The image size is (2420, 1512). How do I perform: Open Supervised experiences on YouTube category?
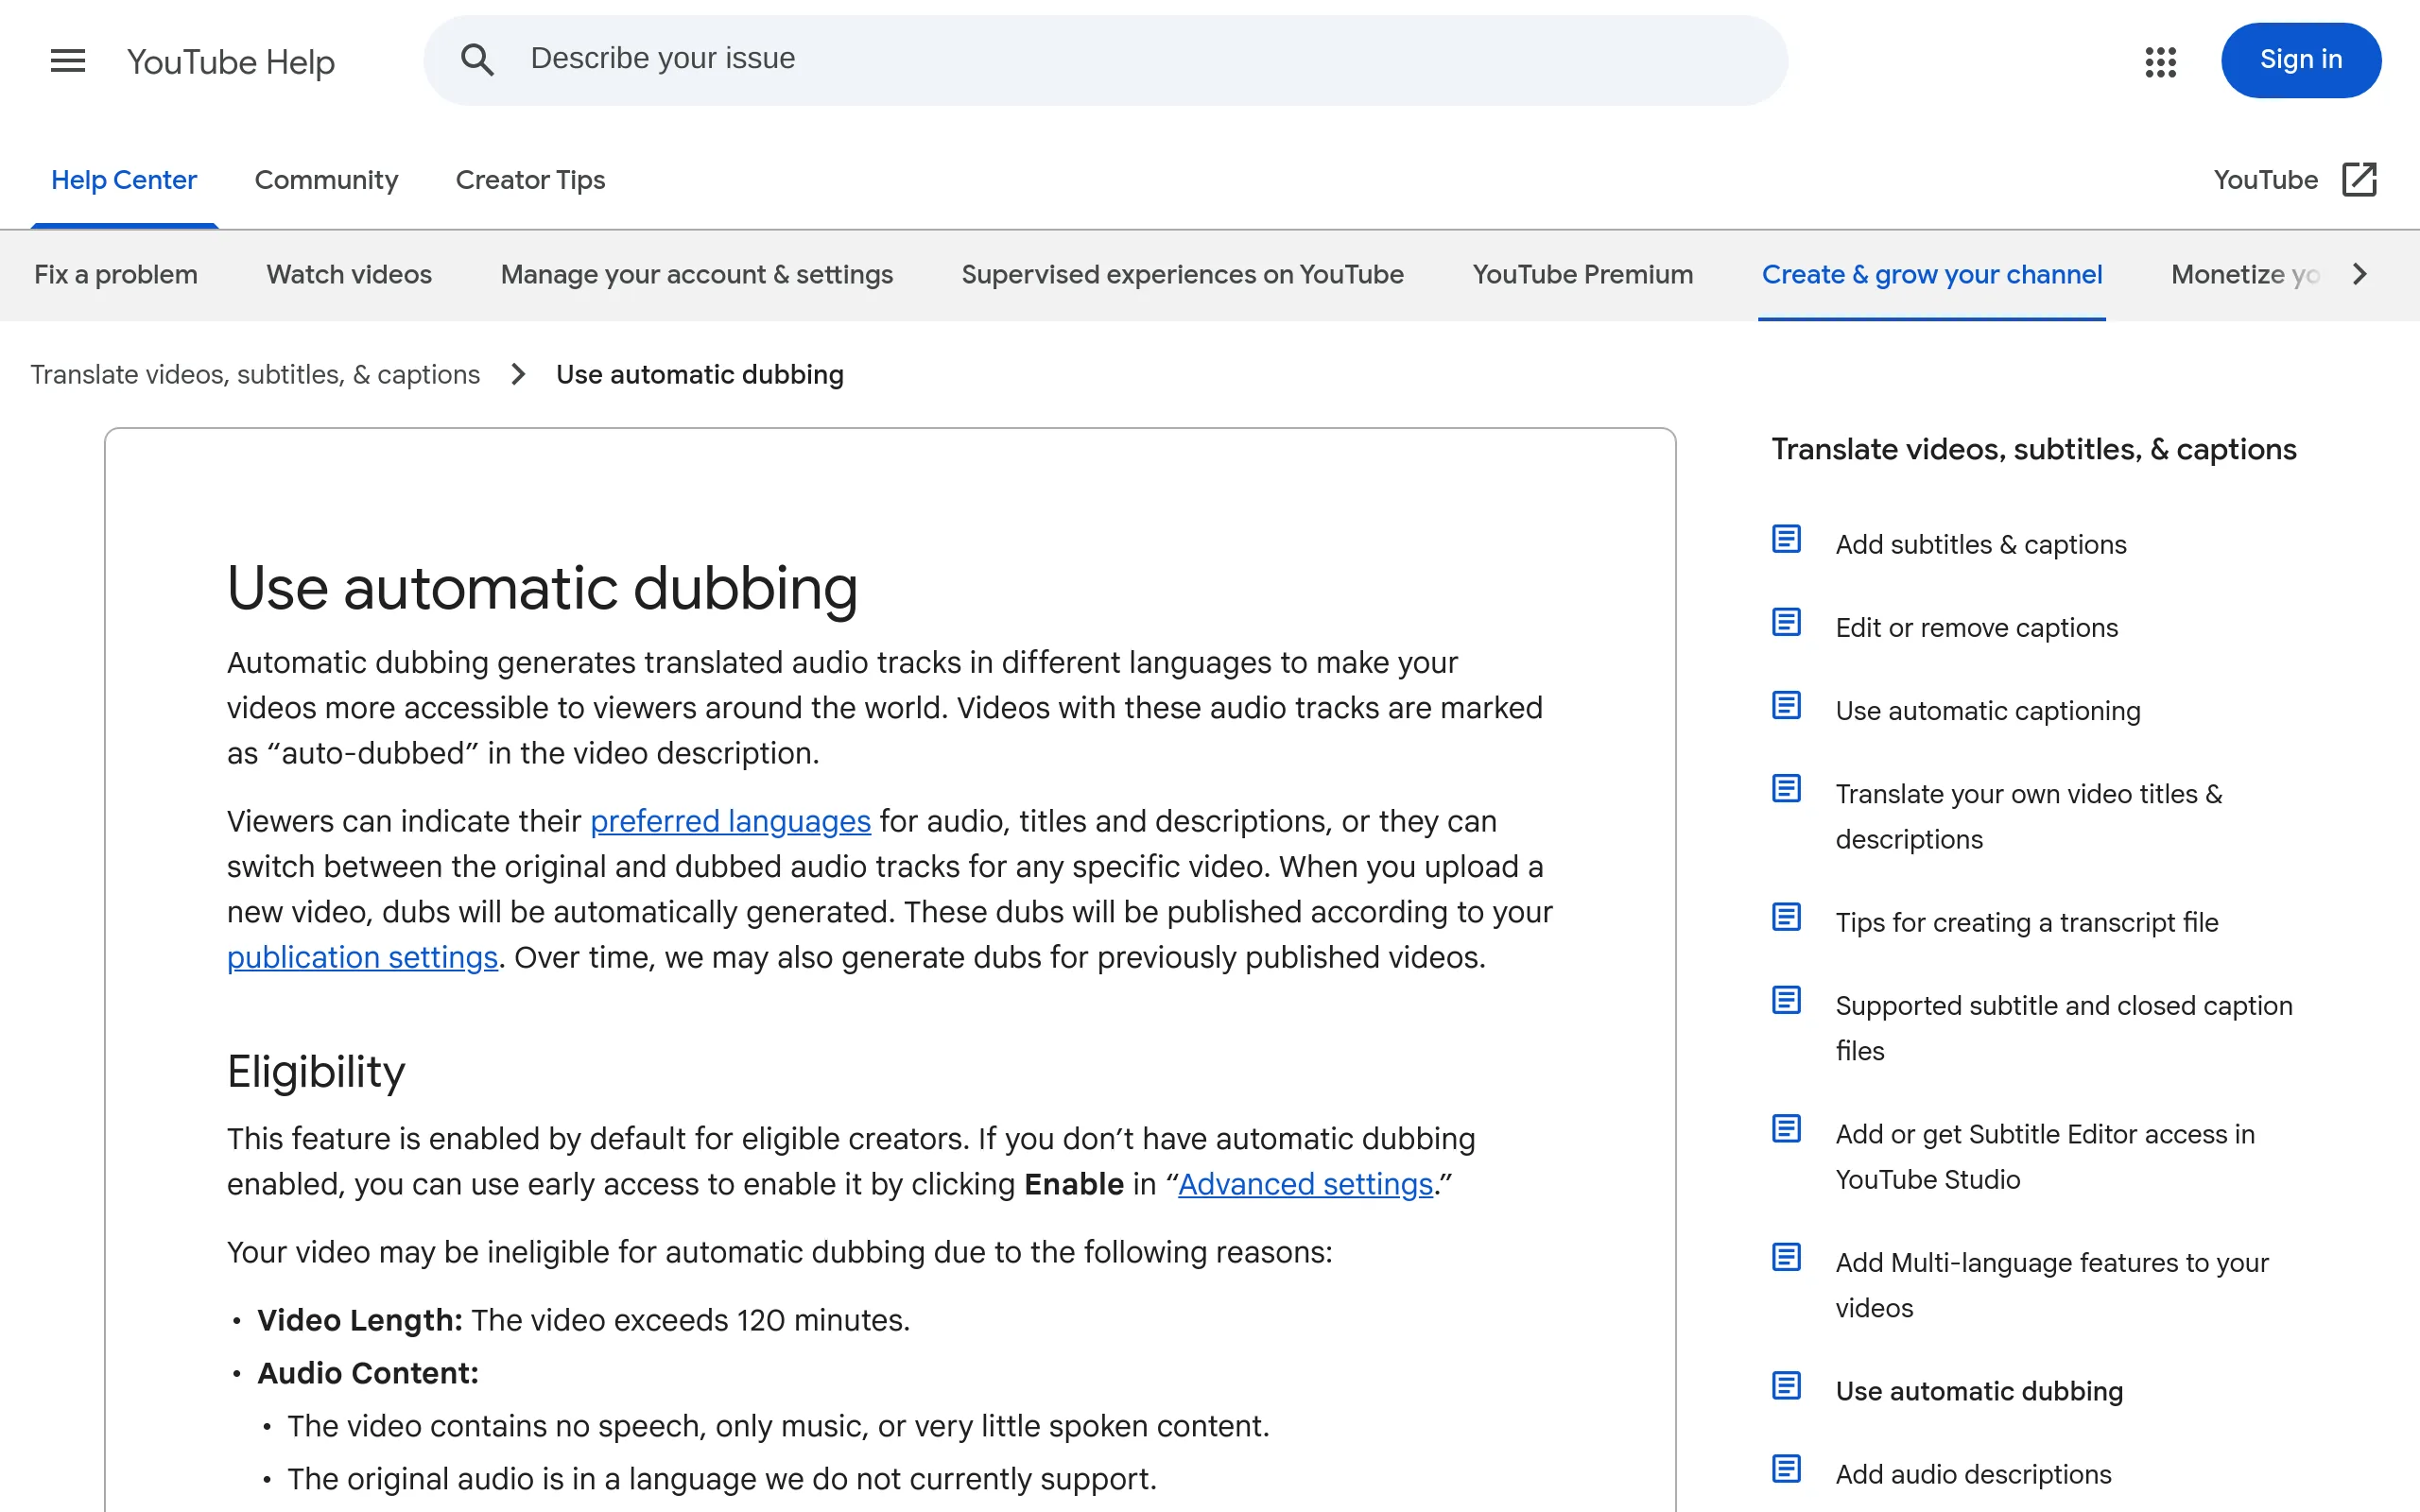(1182, 274)
